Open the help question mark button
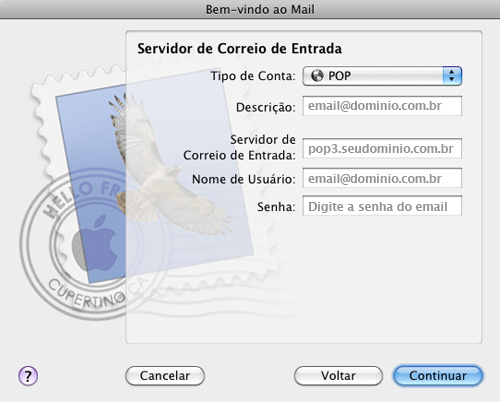Screen dimensions: 500x402 [x=28, y=376]
